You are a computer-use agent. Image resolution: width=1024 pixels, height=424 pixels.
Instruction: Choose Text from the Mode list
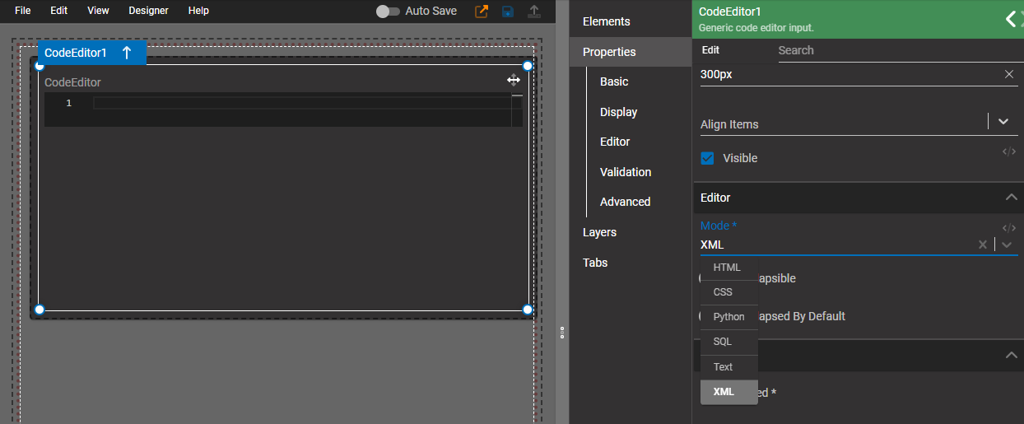(729, 367)
